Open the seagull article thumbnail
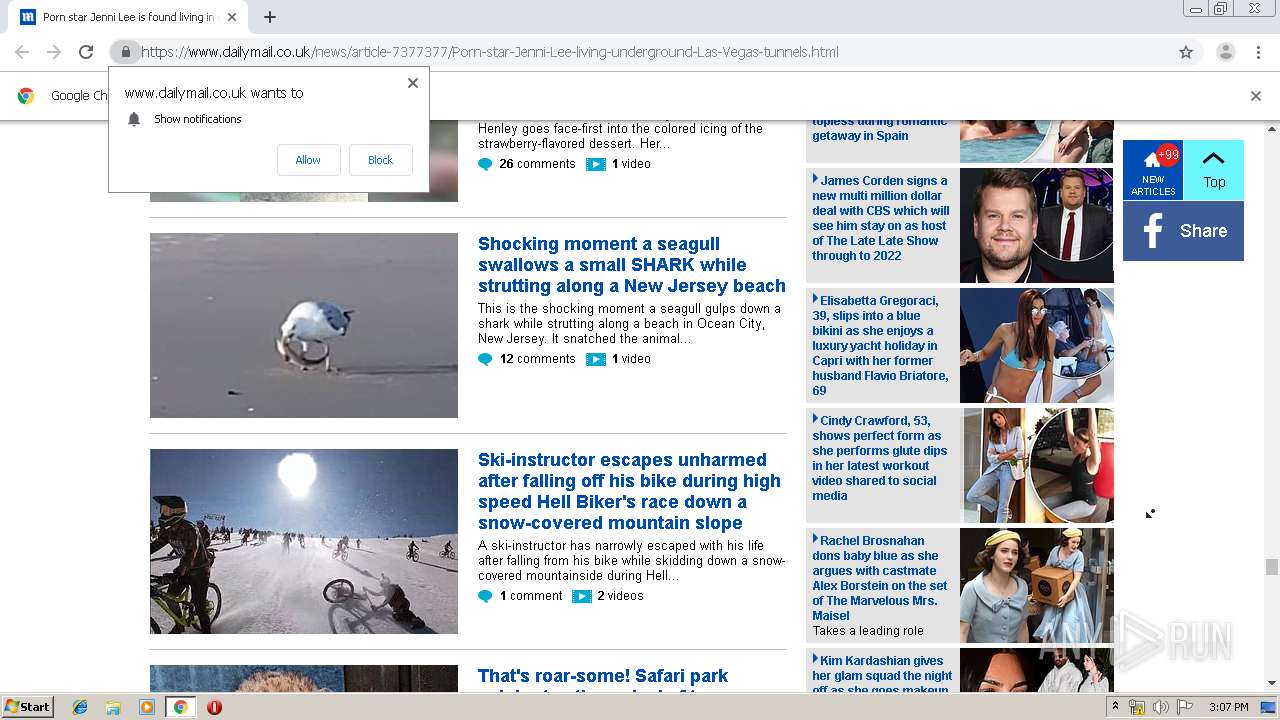The image size is (1280, 720). click(304, 326)
